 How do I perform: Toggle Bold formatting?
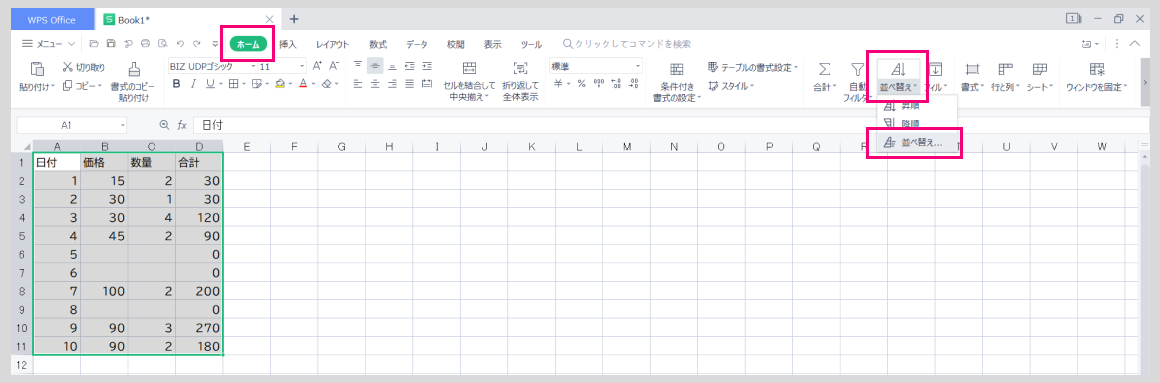[x=177, y=84]
